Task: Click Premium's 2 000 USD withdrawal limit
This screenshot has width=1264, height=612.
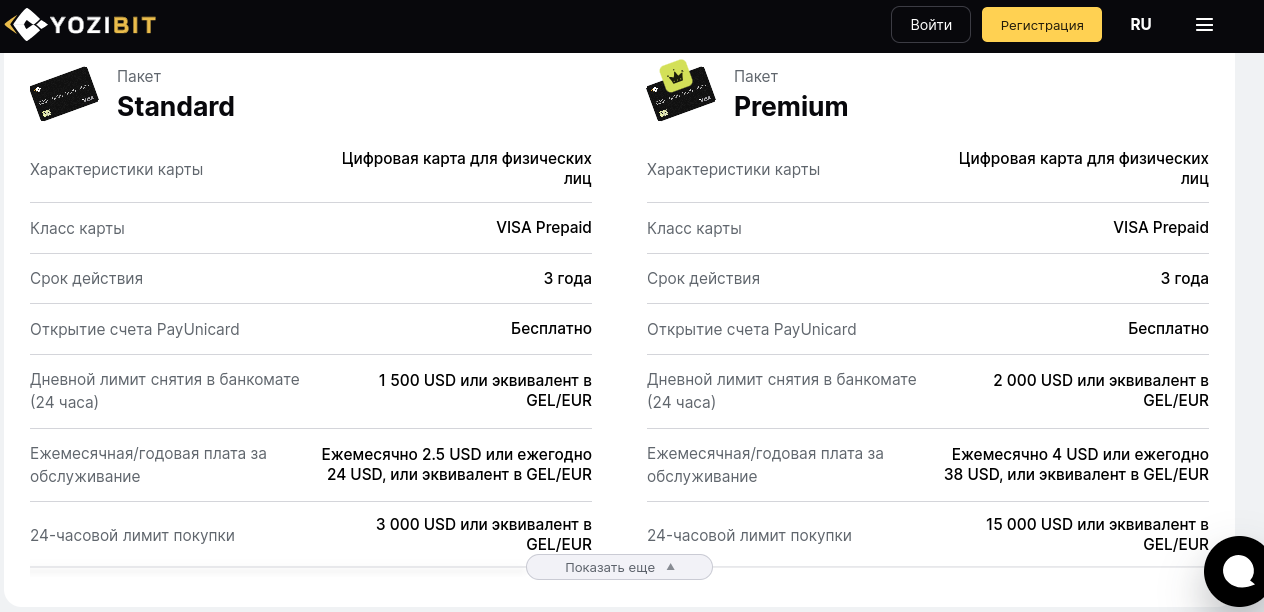Action: tap(1101, 390)
